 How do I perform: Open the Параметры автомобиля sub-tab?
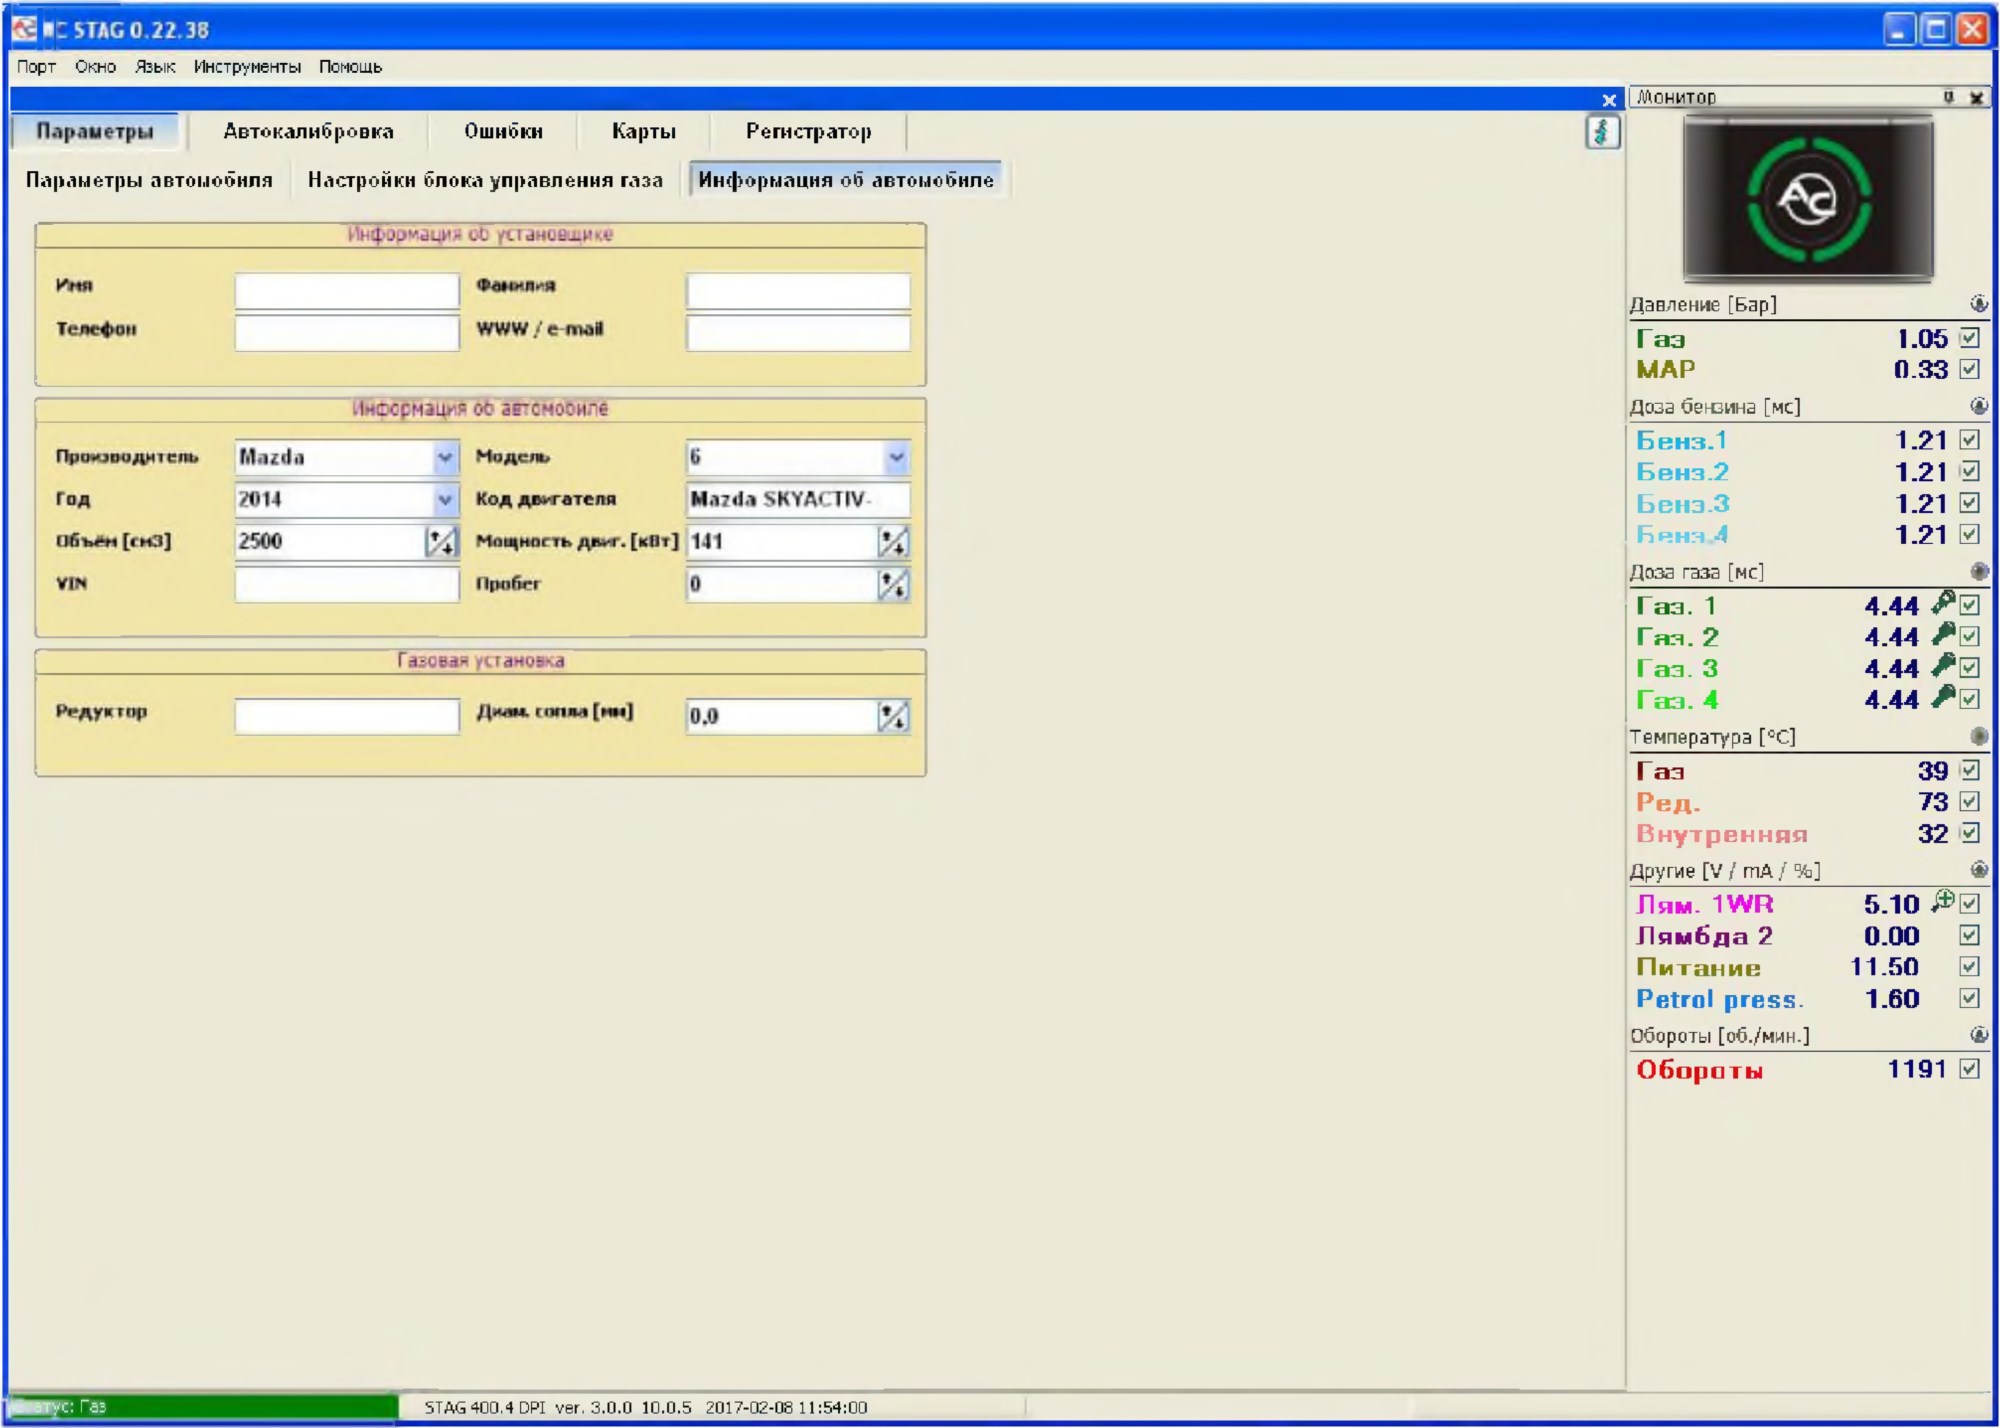(149, 180)
